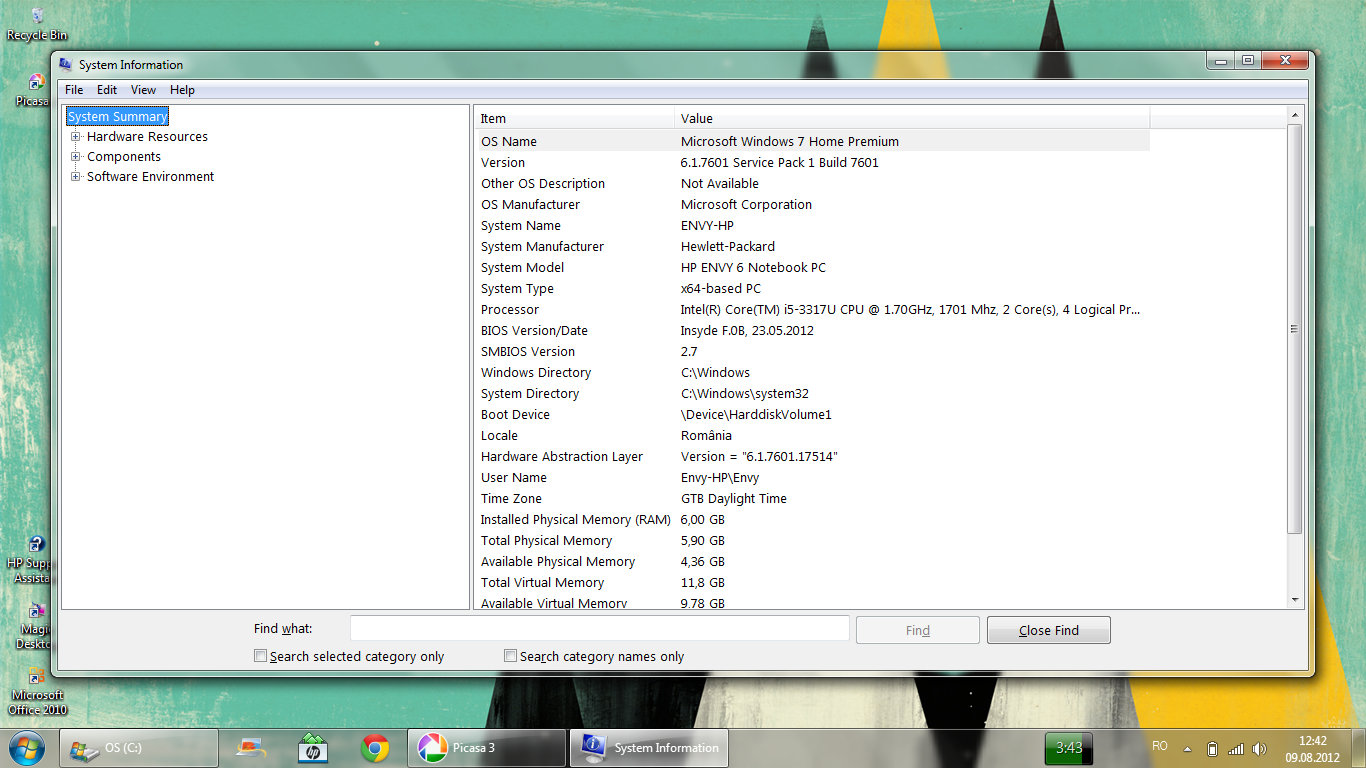Open Google Chrome from the taskbar
1366x768 pixels.
pyautogui.click(x=375, y=747)
